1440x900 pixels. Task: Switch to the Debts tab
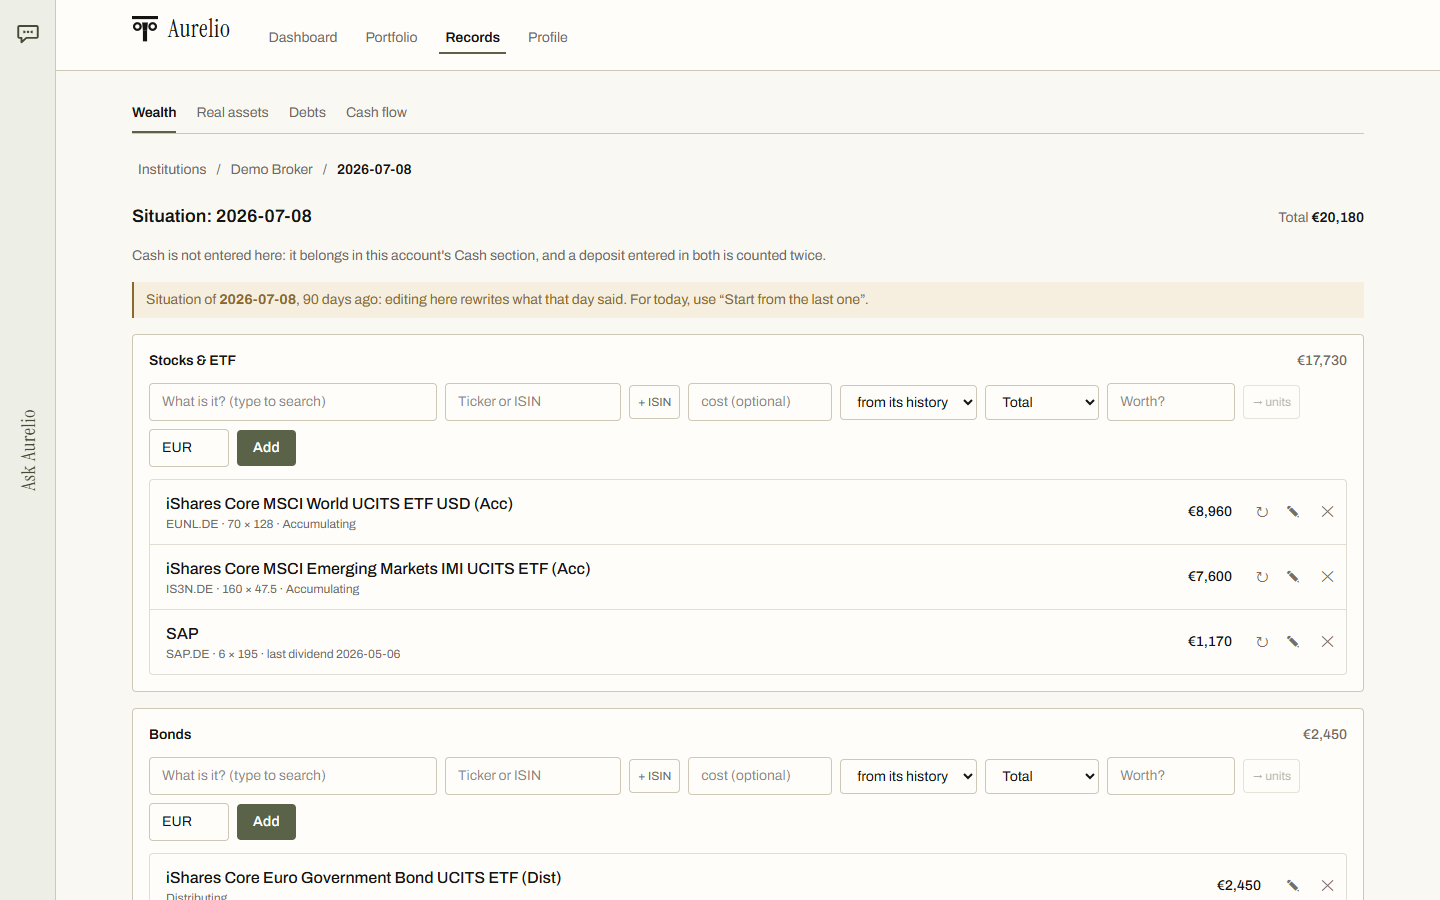tap(307, 112)
